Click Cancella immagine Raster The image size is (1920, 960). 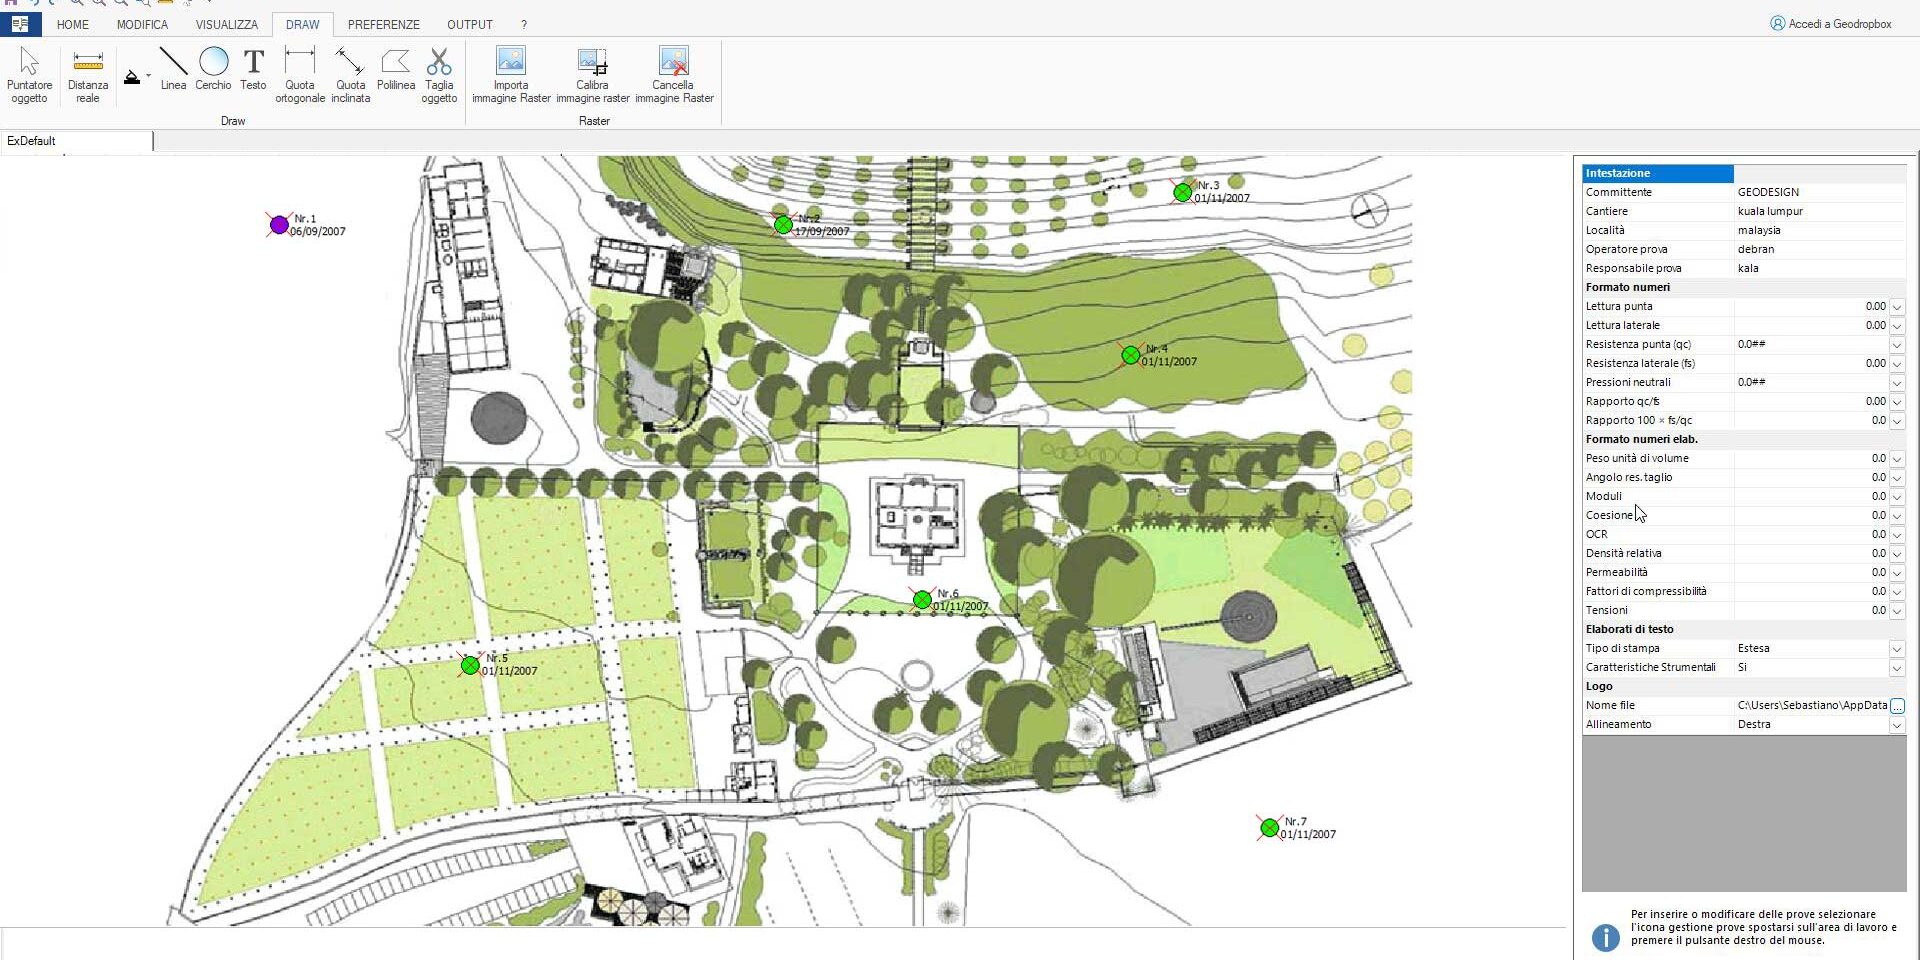(674, 75)
